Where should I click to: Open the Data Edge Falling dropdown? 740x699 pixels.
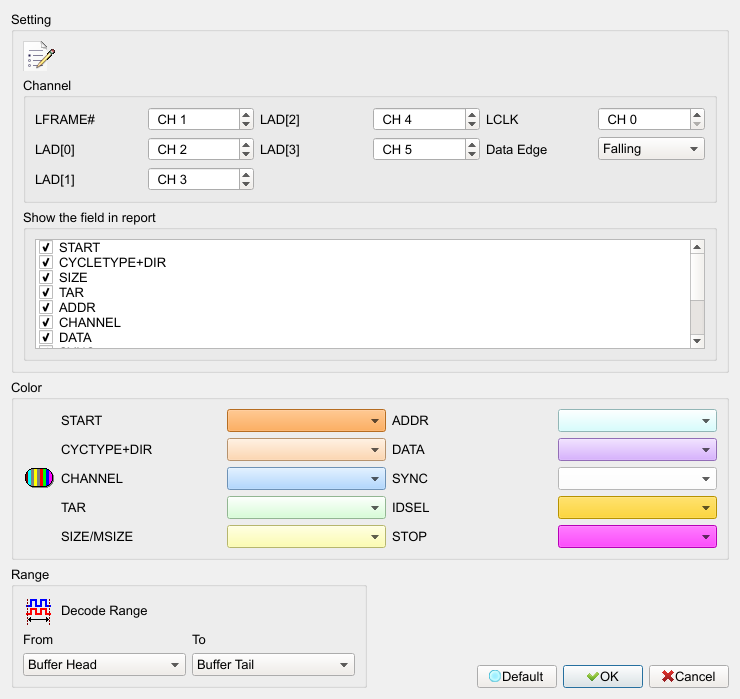651,149
